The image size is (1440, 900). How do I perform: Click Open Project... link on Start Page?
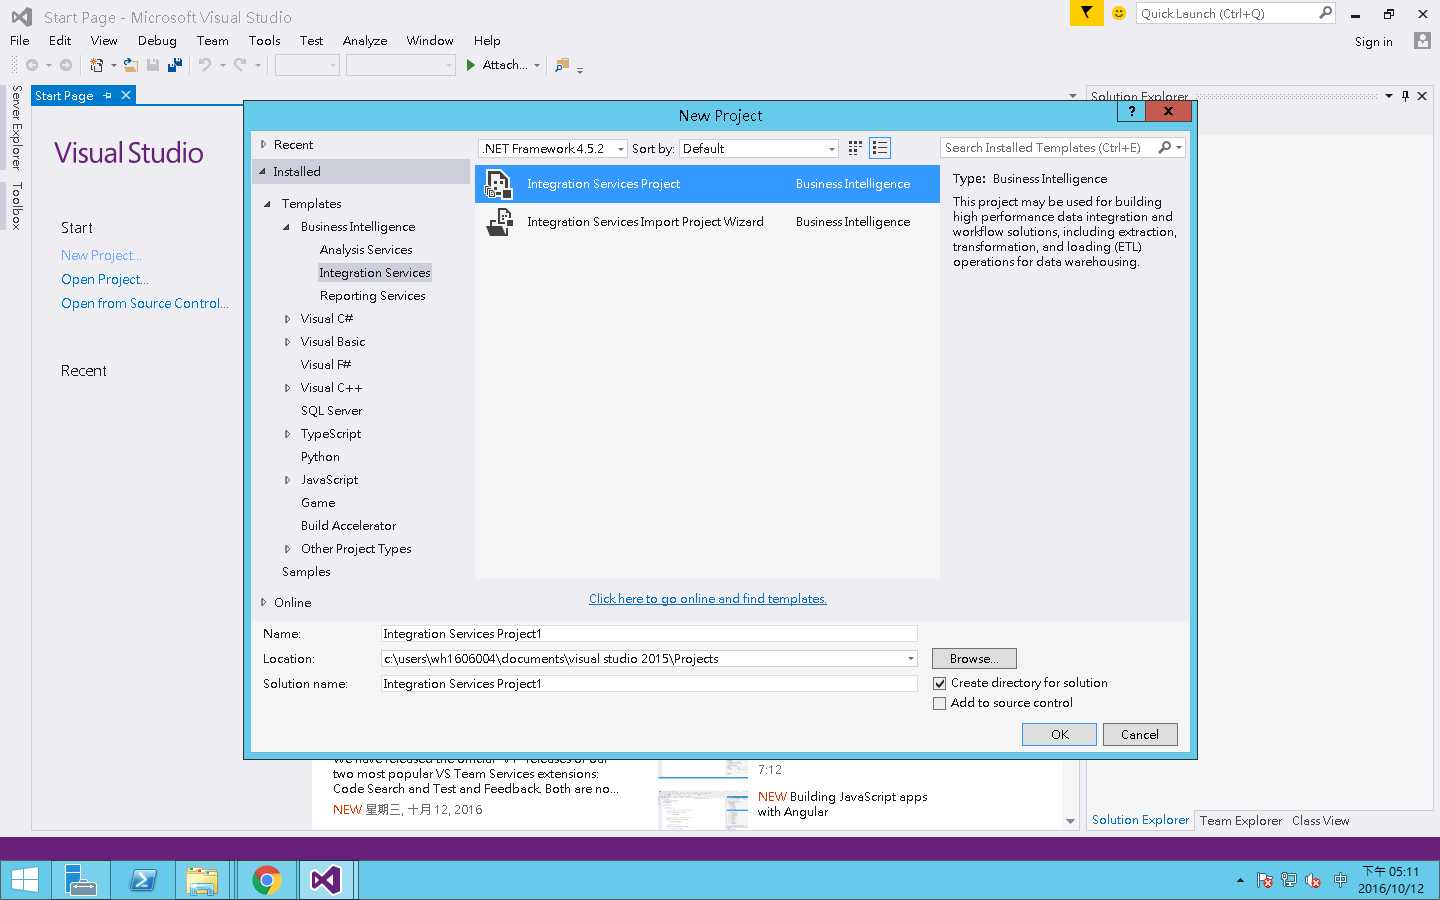(x=105, y=279)
